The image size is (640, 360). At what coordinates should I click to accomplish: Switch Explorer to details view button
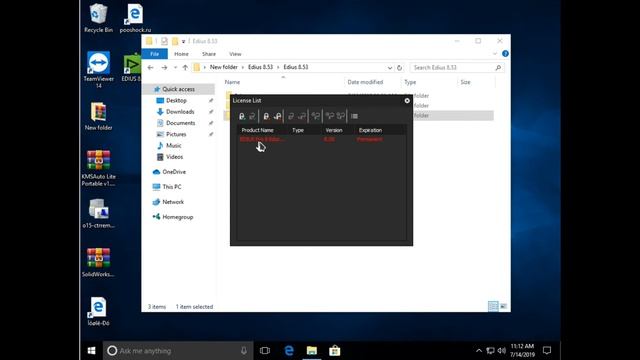coord(493,306)
